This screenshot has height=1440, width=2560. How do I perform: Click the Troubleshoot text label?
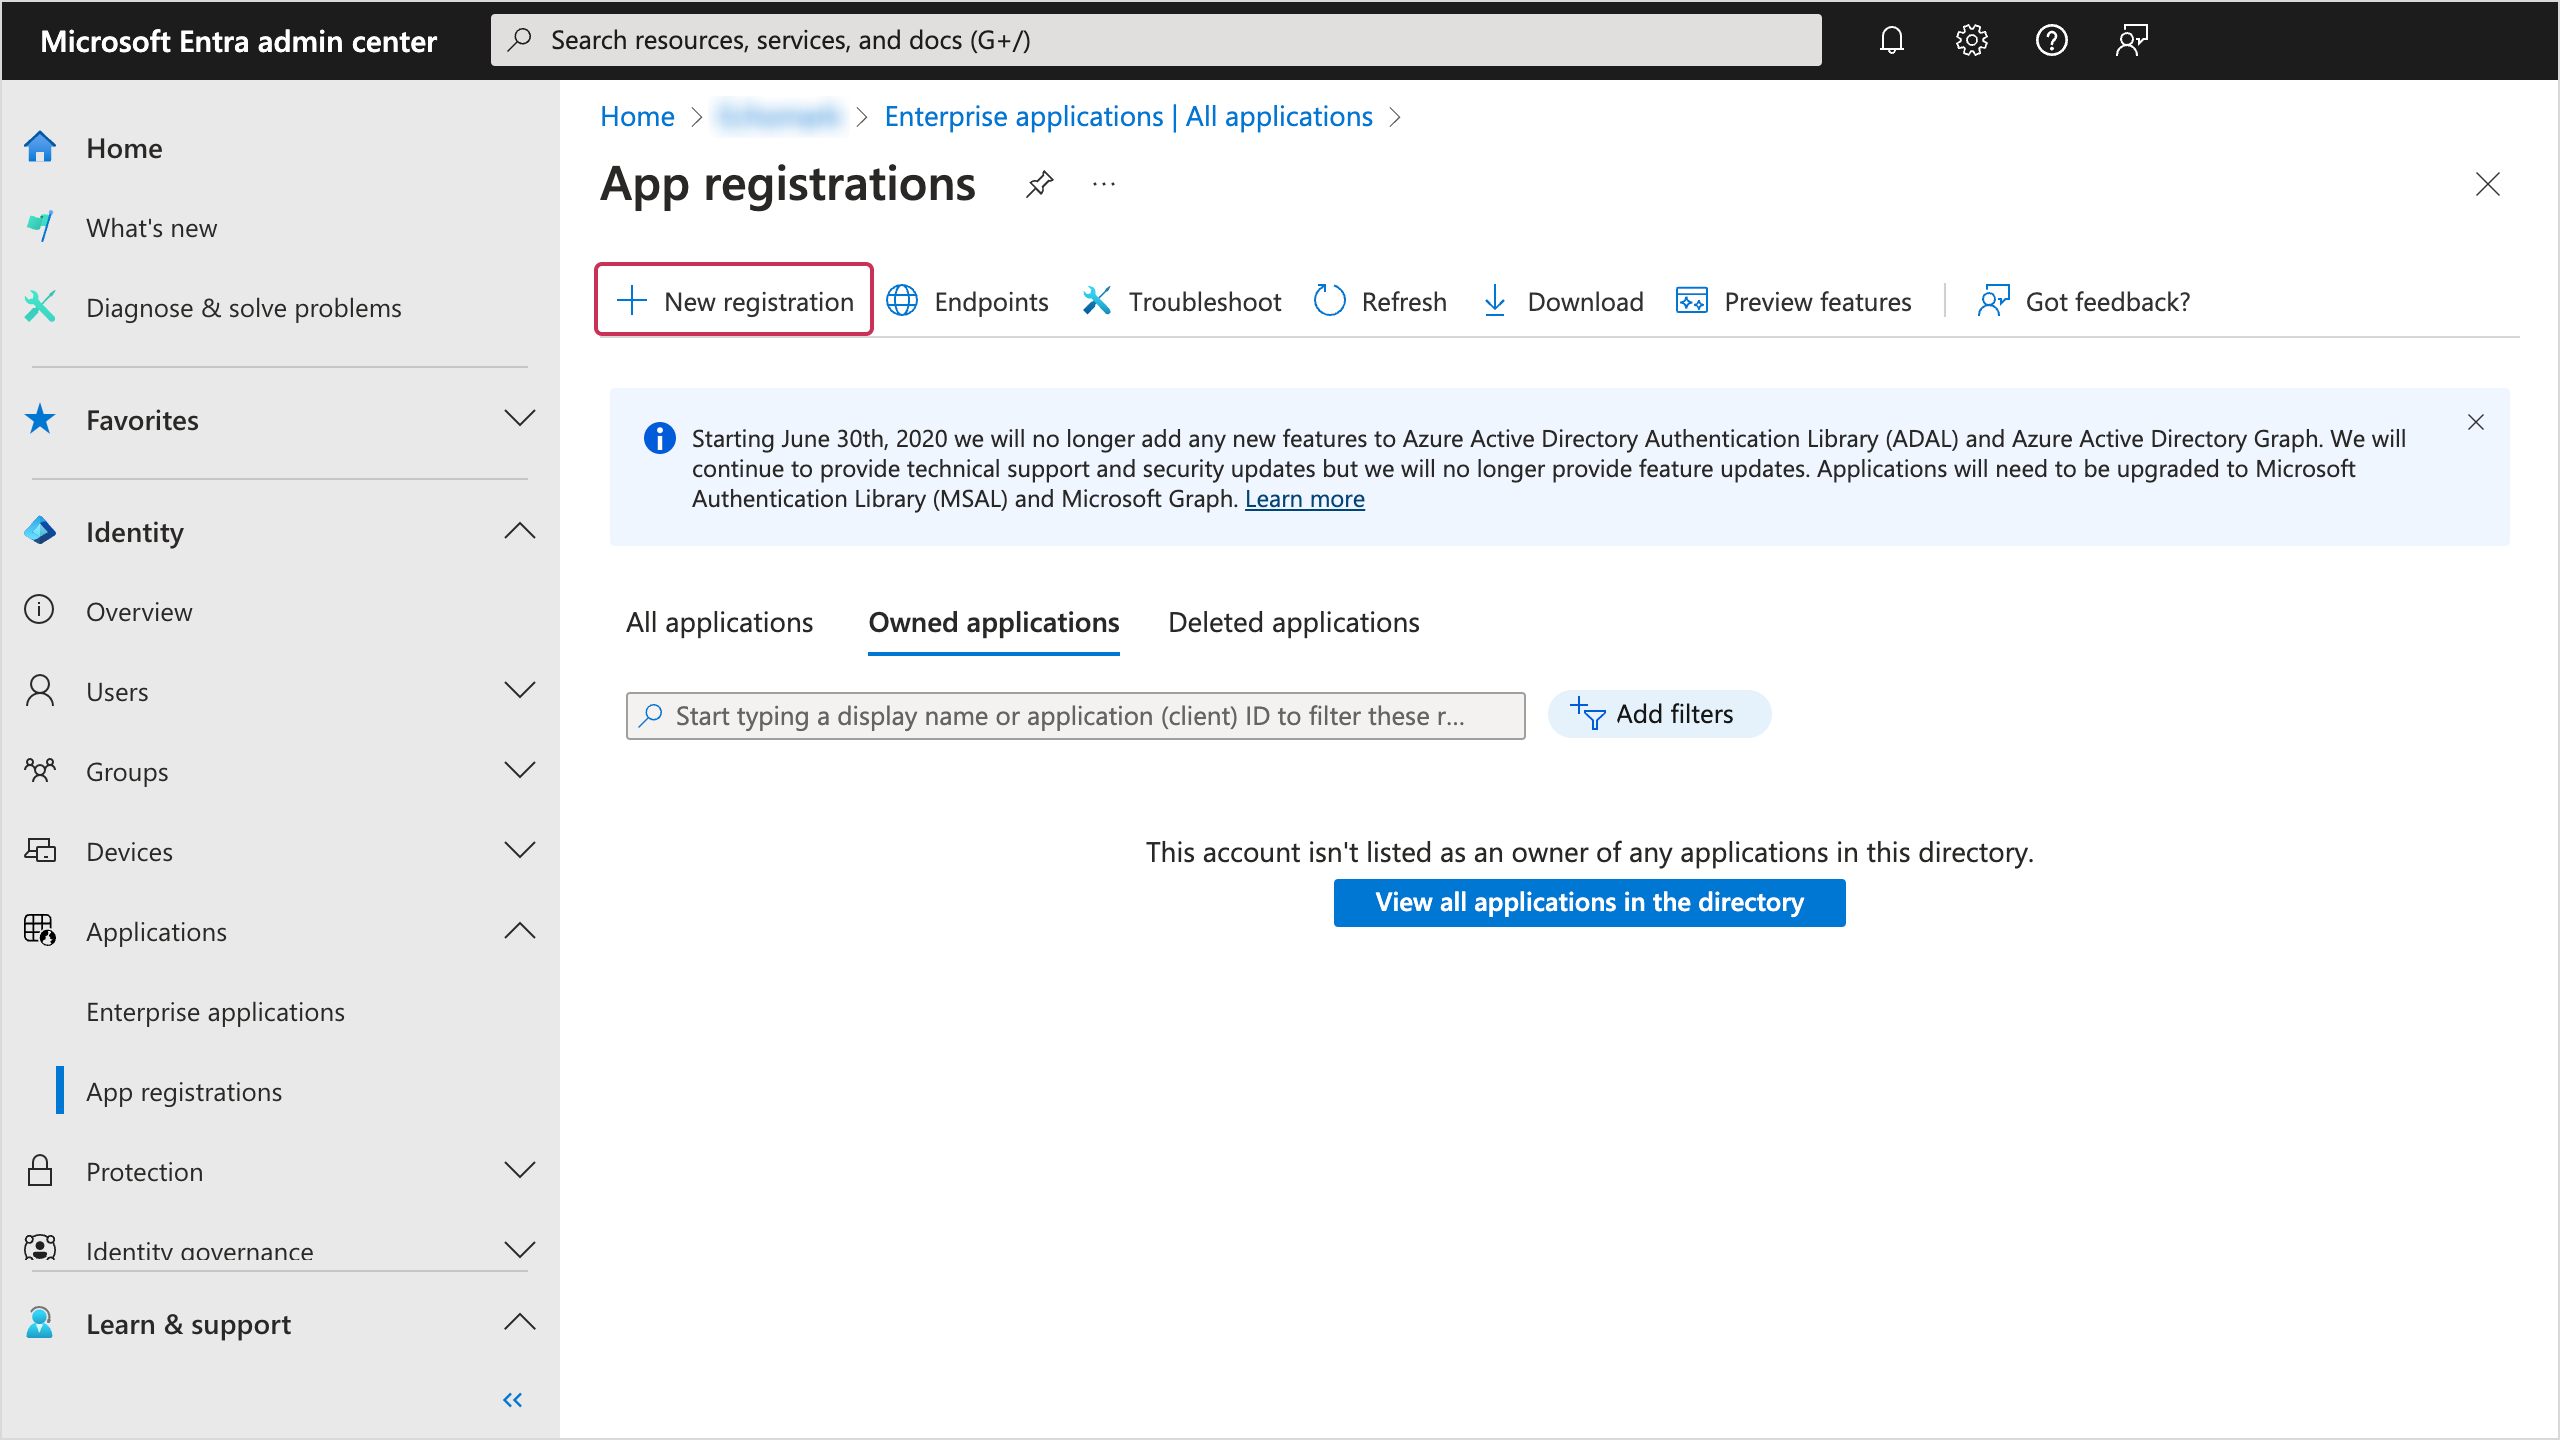pyautogui.click(x=1204, y=301)
